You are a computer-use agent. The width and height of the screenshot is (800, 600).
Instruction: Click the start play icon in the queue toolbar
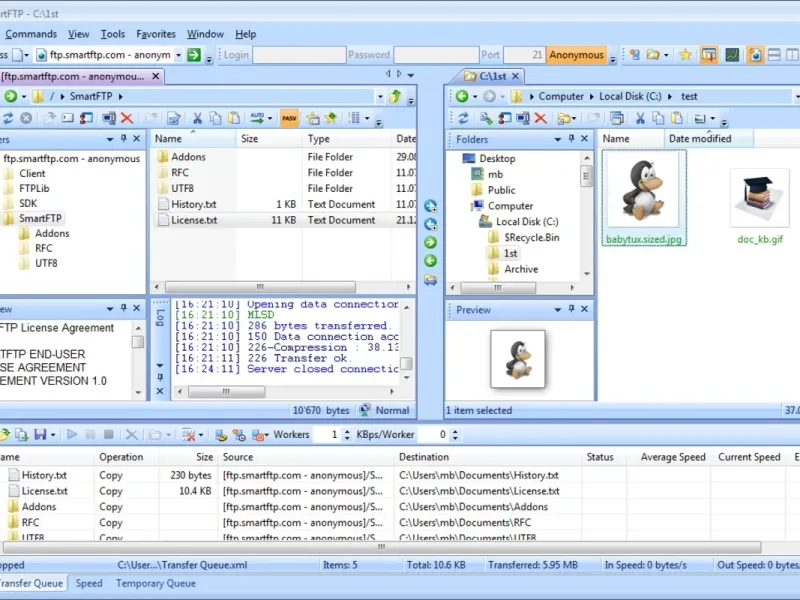point(72,435)
